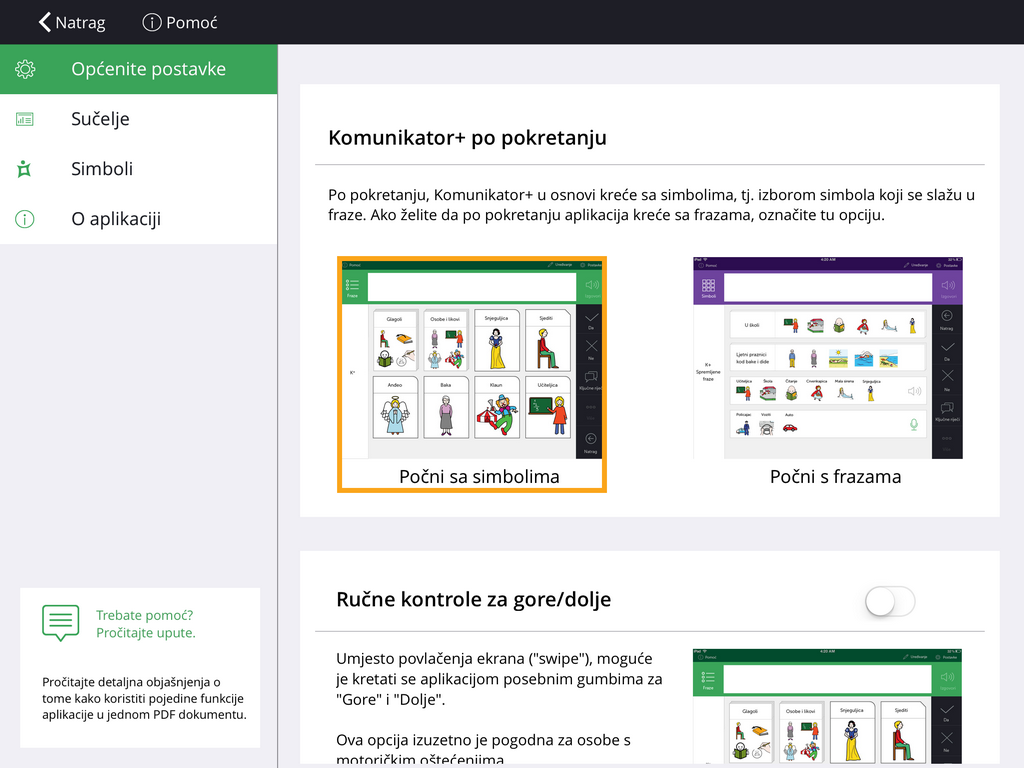
Task: Open the Simboli settings section
Action: pyautogui.click(x=138, y=168)
